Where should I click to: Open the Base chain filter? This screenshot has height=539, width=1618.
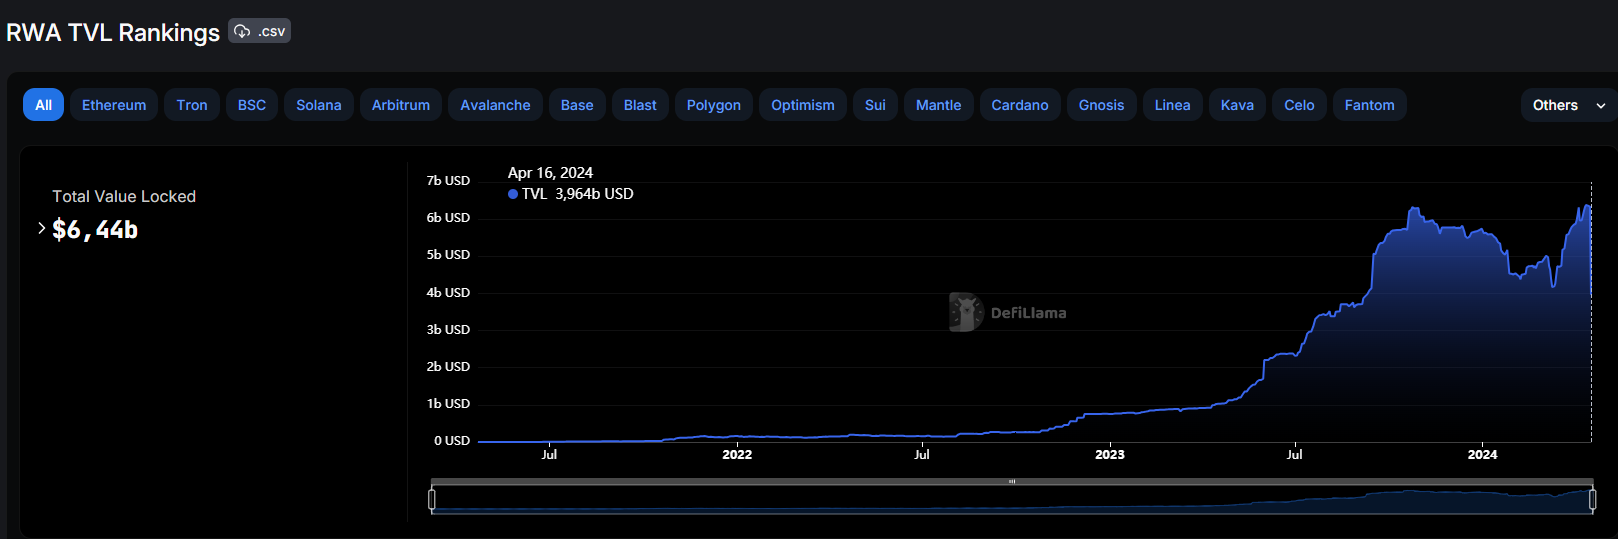coord(577,105)
